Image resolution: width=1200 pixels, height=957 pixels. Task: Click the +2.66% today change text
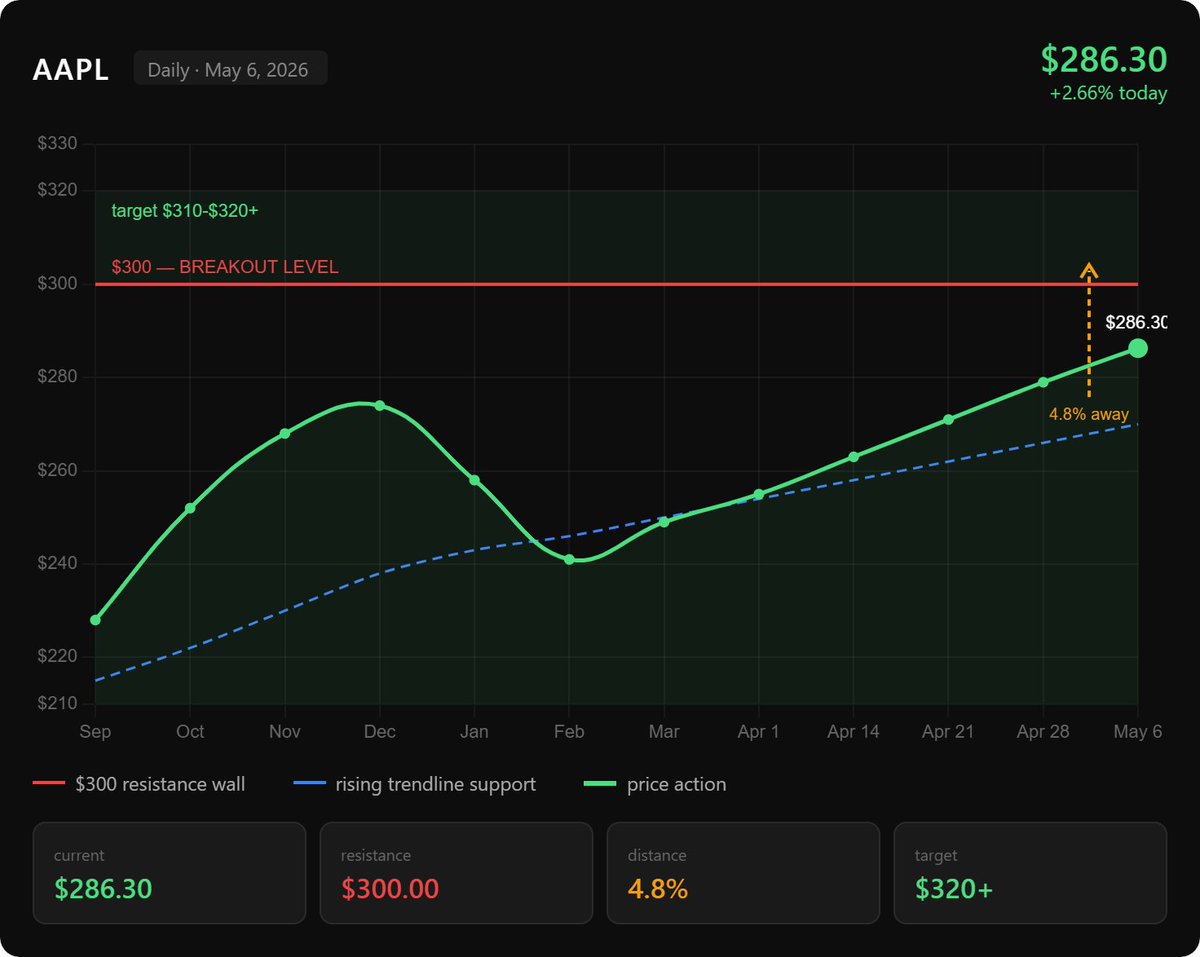click(x=1108, y=93)
